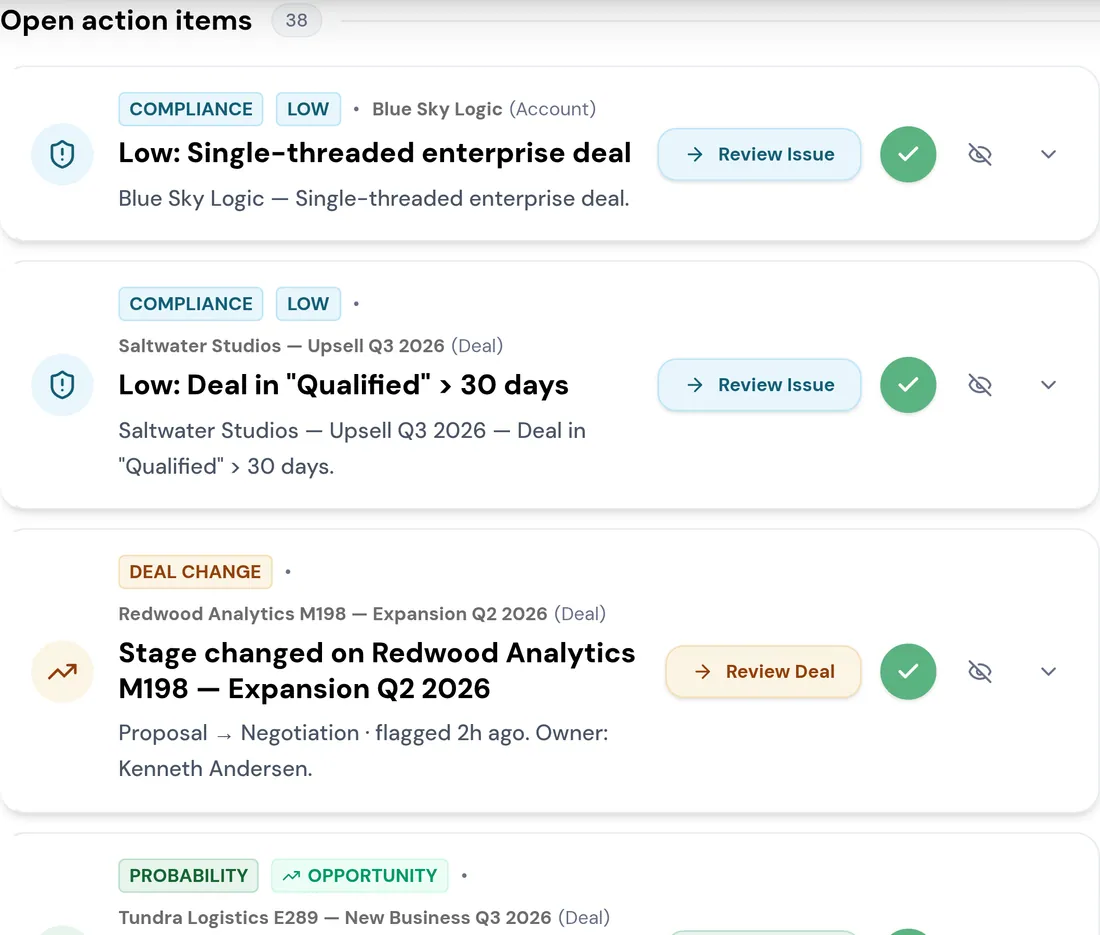Review Issue for Saltwater Studios Upsell
Image resolution: width=1100 pixels, height=935 pixels.
tap(759, 385)
